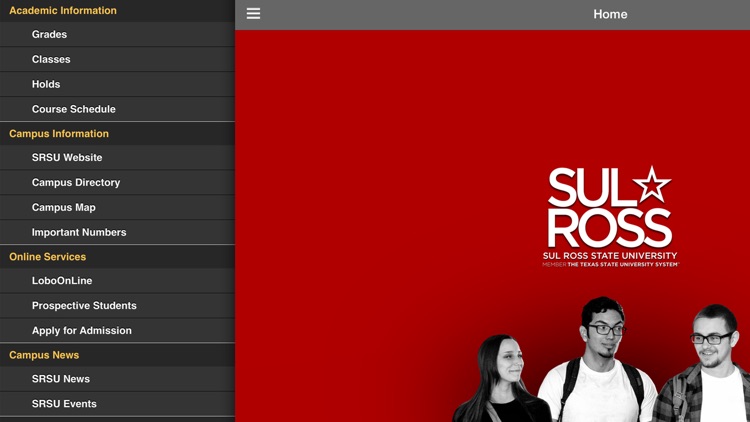Click the Sul Ross State University logo

click(610, 216)
